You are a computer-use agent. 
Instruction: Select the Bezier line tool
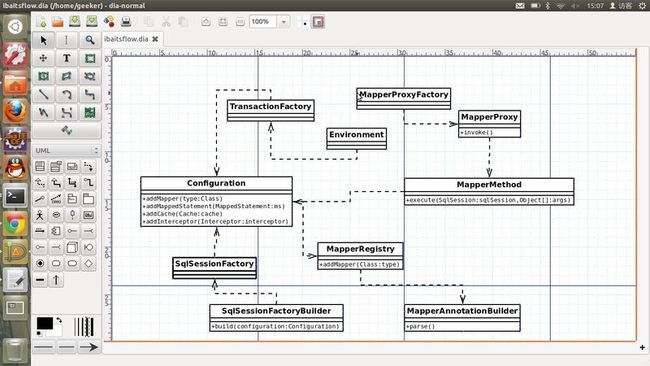point(66,112)
